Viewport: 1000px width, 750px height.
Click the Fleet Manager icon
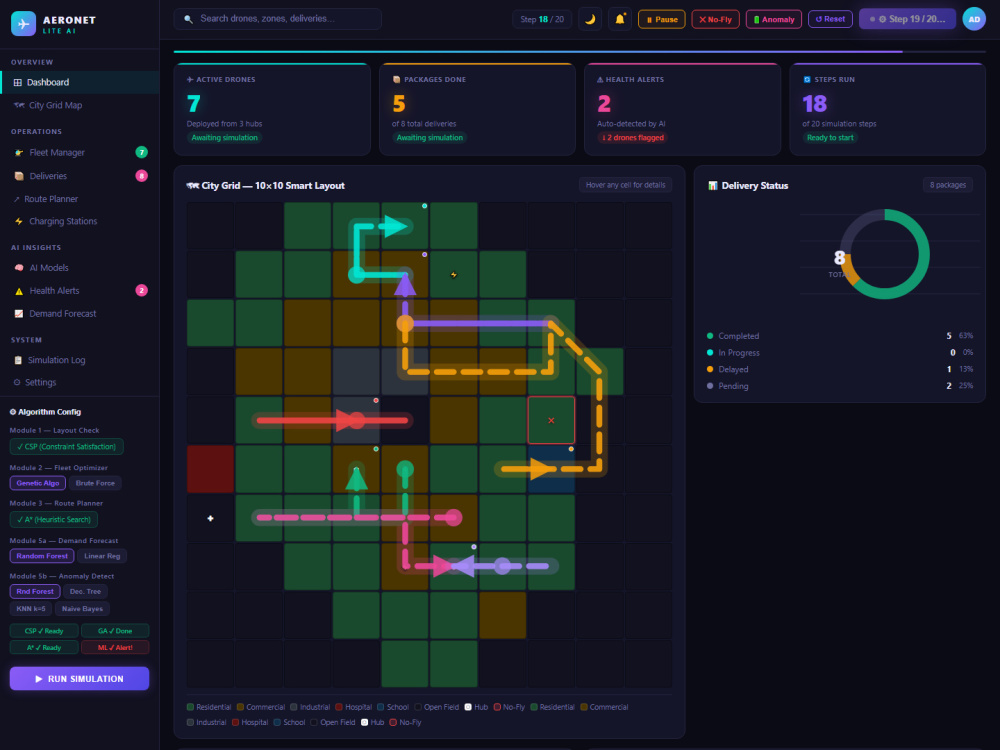[19, 152]
